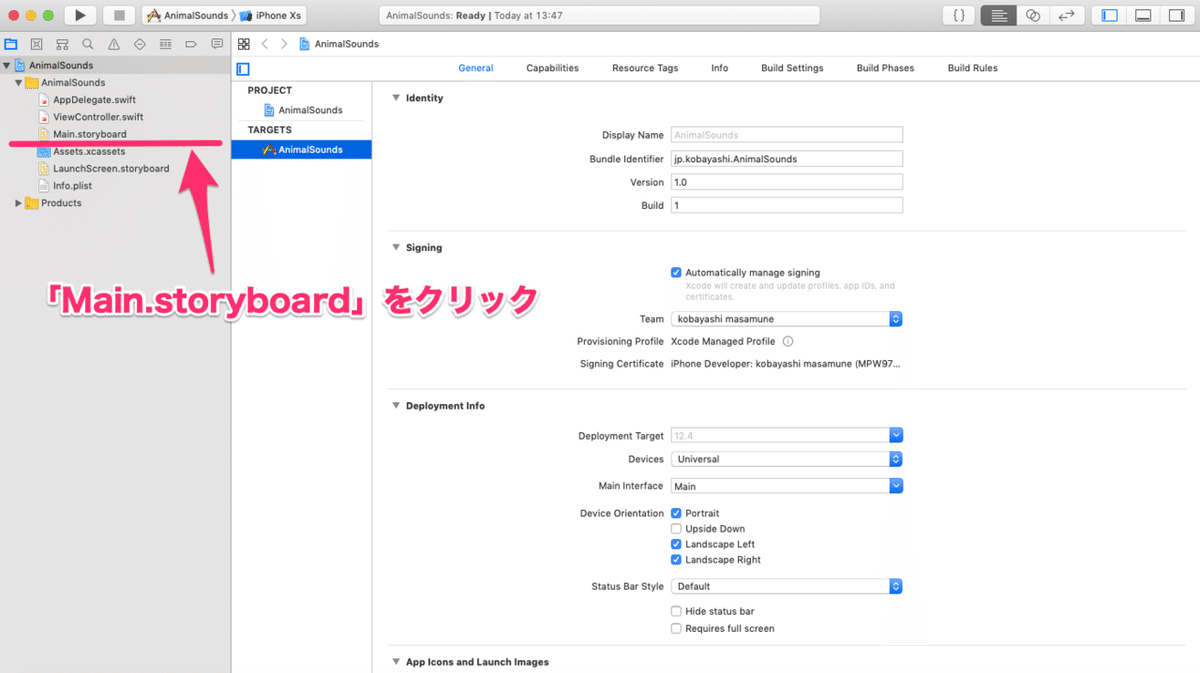Switch to the Build Phases tab

885,68
